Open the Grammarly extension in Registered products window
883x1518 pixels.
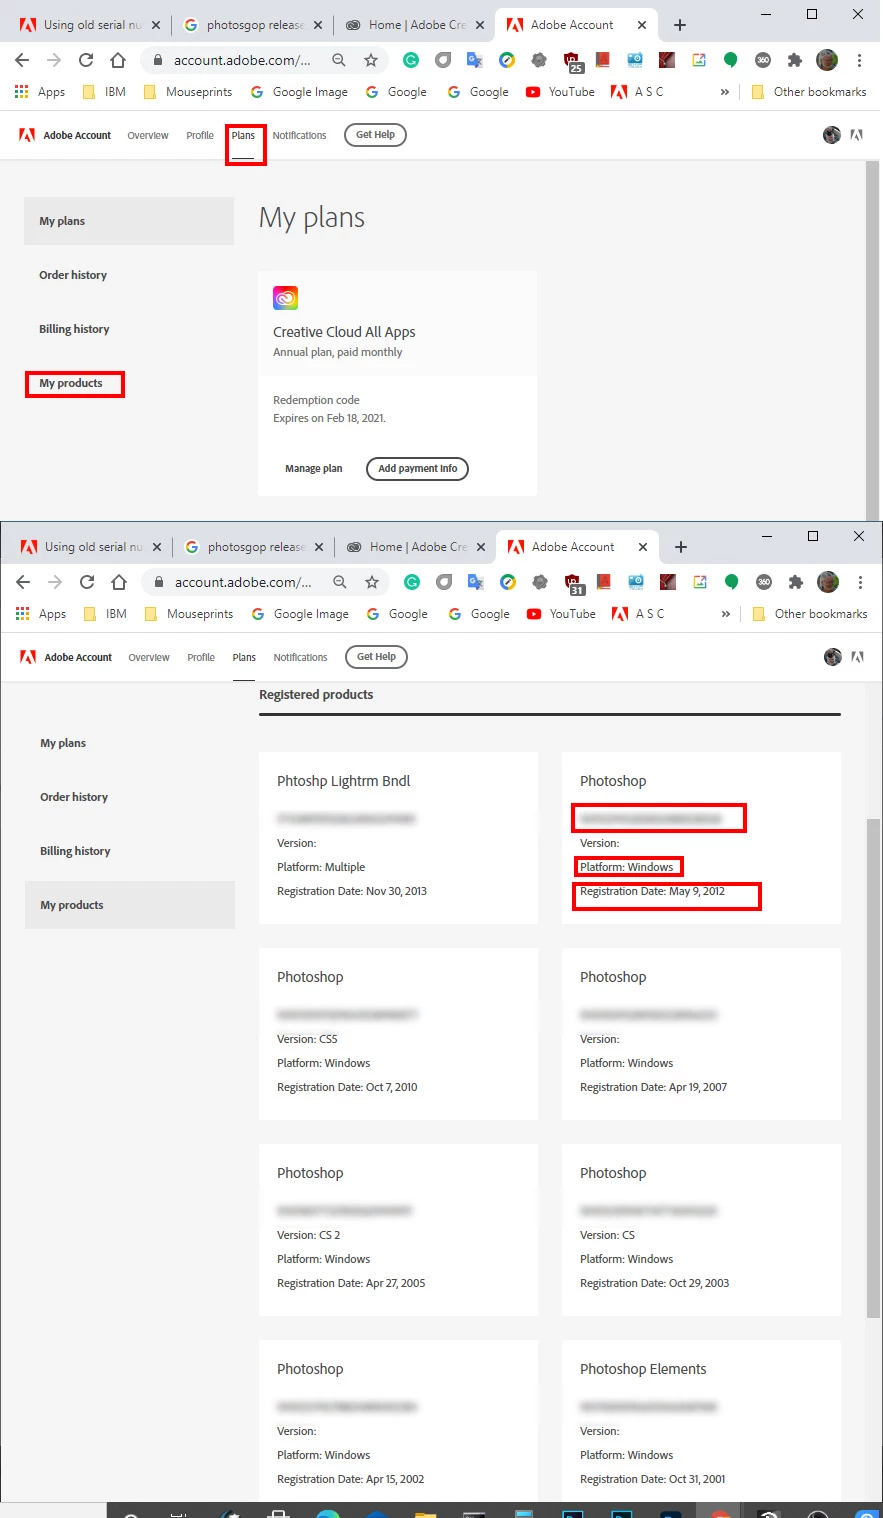click(411, 582)
